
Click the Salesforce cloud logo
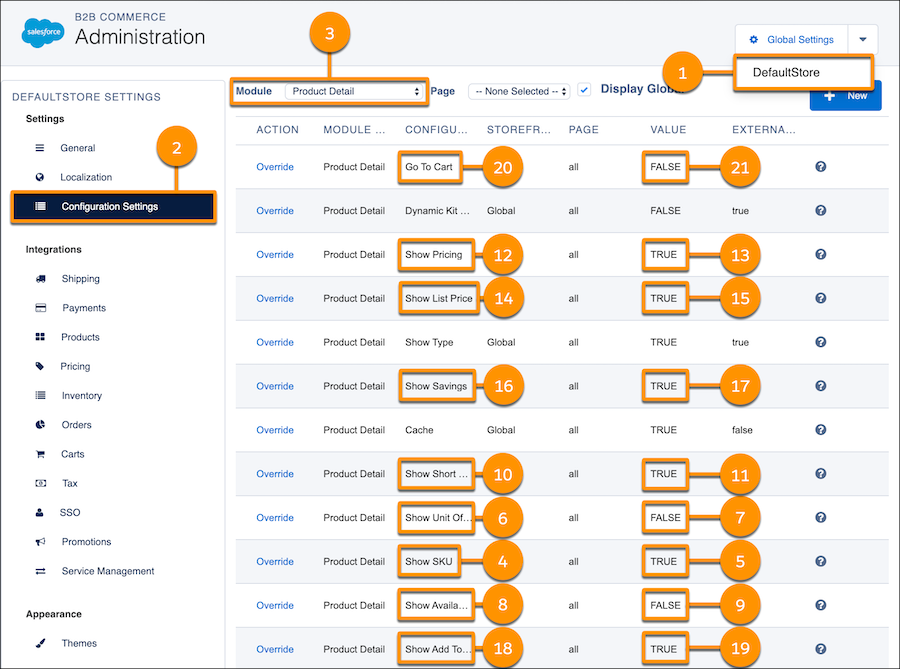[43, 33]
